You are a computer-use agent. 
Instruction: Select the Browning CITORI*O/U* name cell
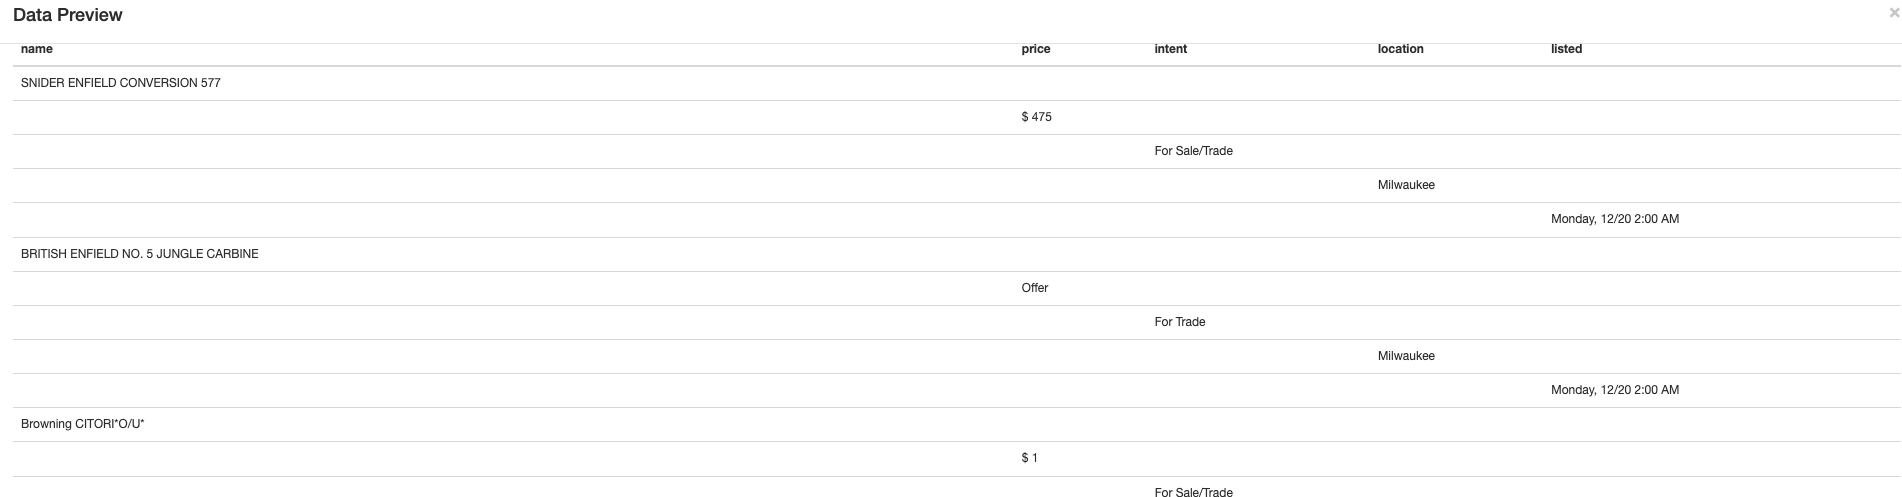[82, 424]
